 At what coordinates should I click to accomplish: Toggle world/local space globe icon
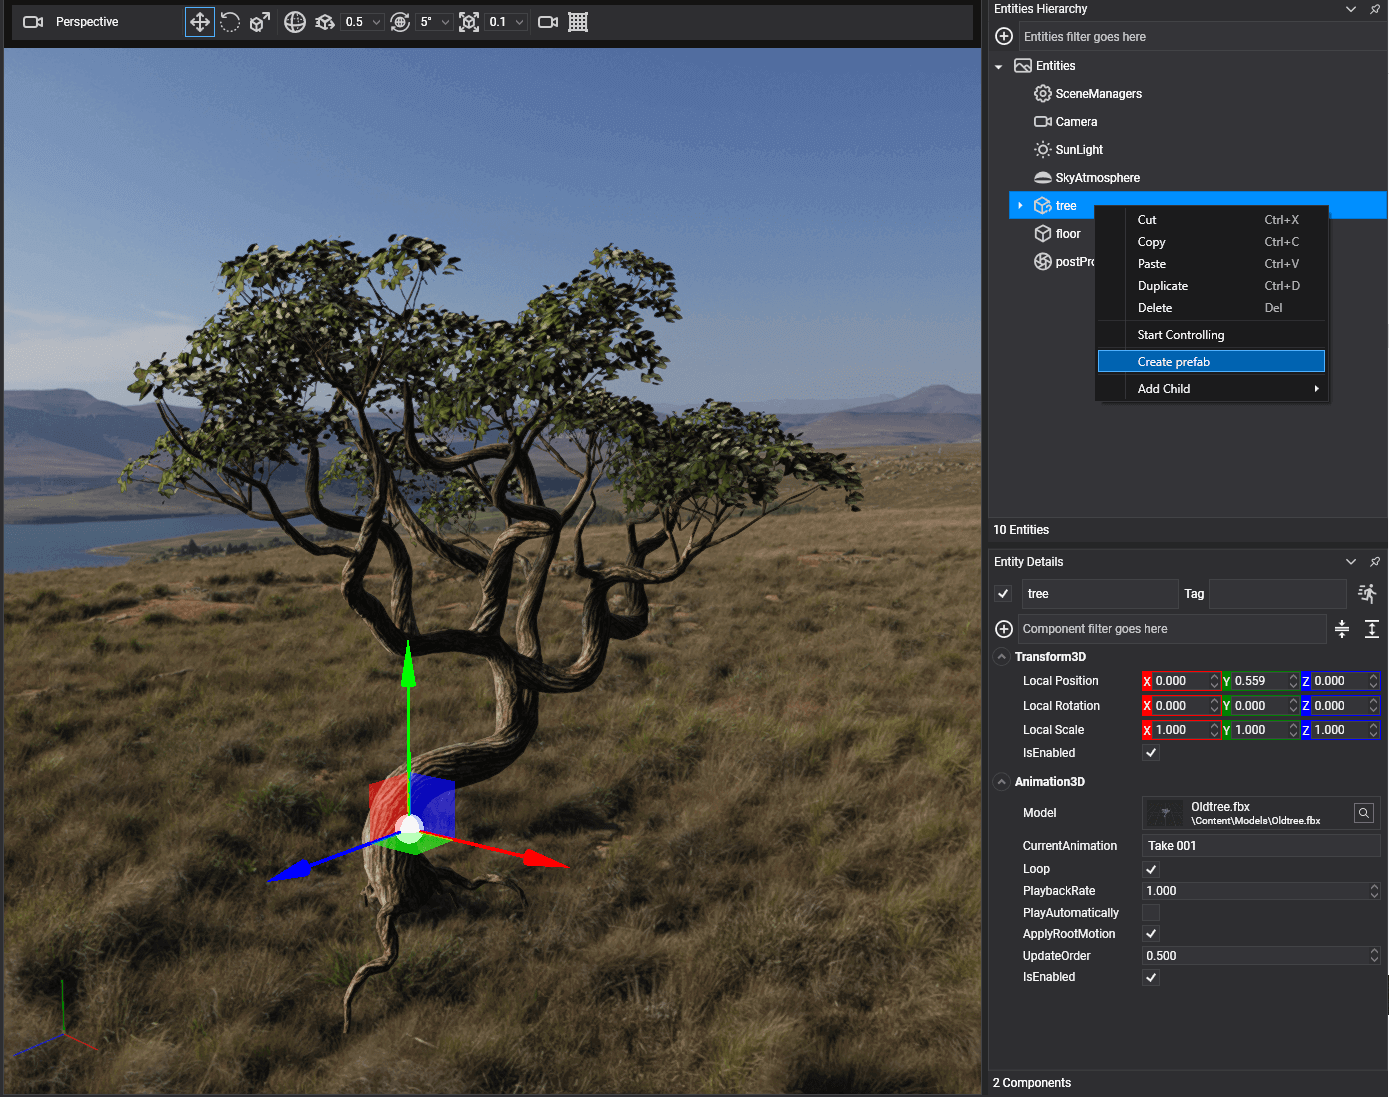(295, 22)
